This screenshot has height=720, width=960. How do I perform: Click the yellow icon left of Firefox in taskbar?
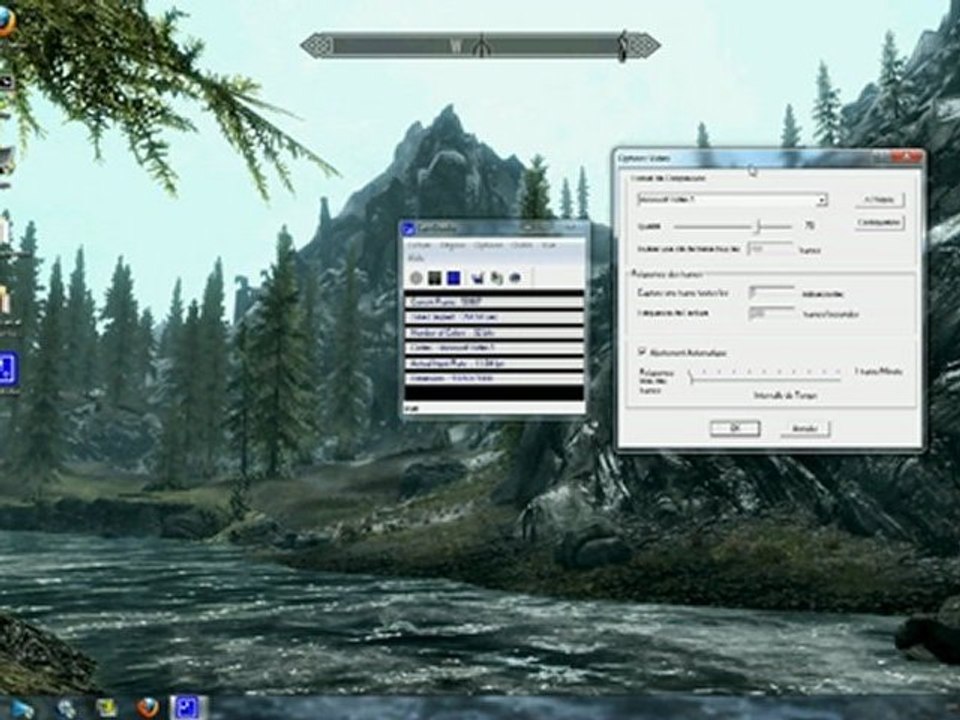coord(107,708)
